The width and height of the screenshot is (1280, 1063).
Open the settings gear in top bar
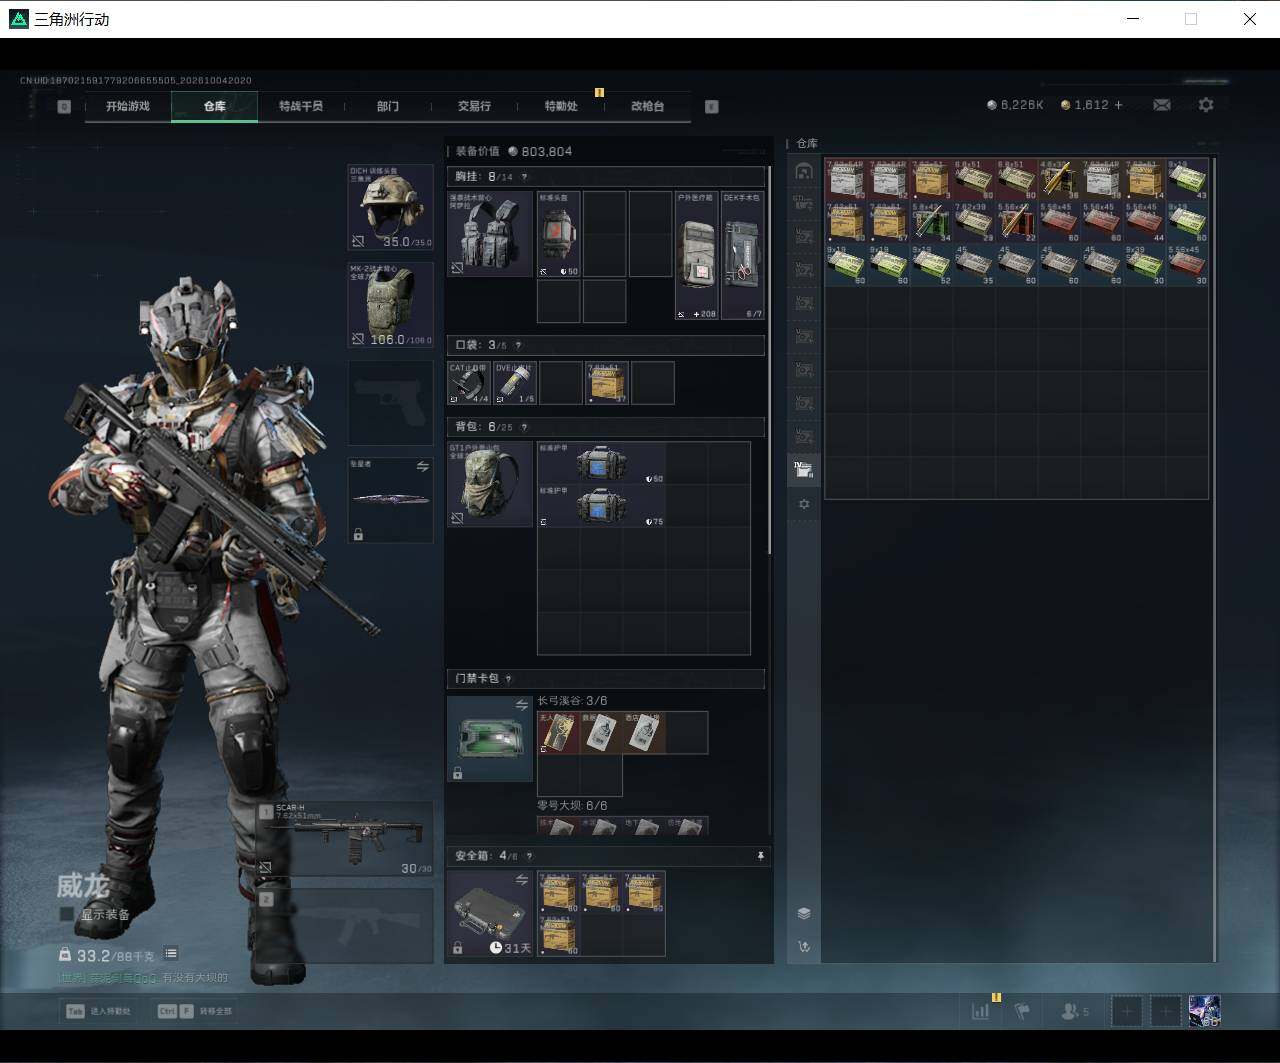tap(1206, 105)
